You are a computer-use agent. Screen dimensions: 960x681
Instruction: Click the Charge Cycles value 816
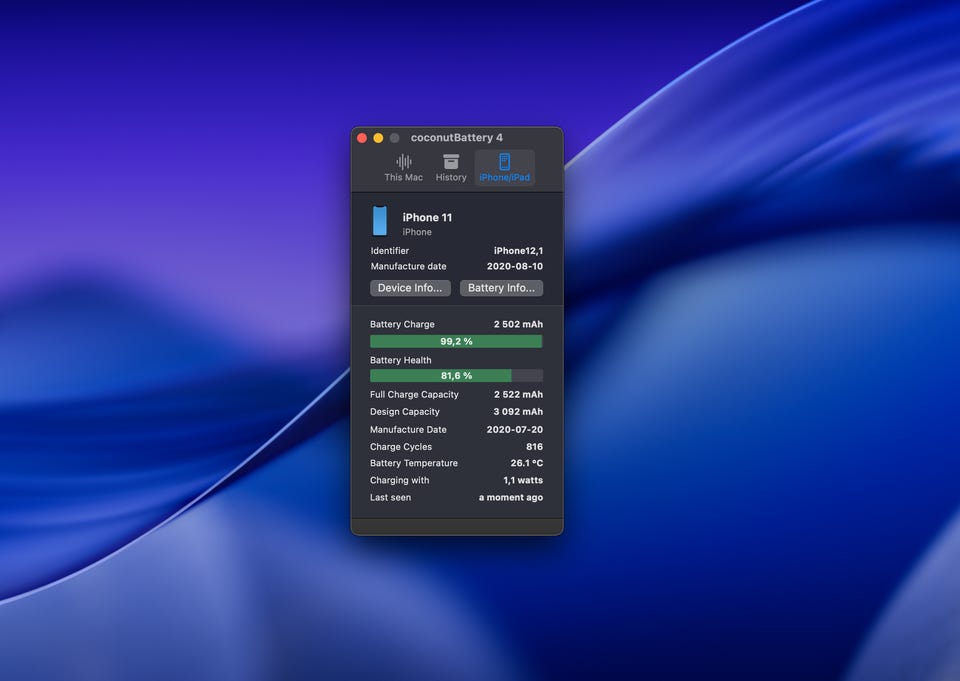click(x=534, y=446)
